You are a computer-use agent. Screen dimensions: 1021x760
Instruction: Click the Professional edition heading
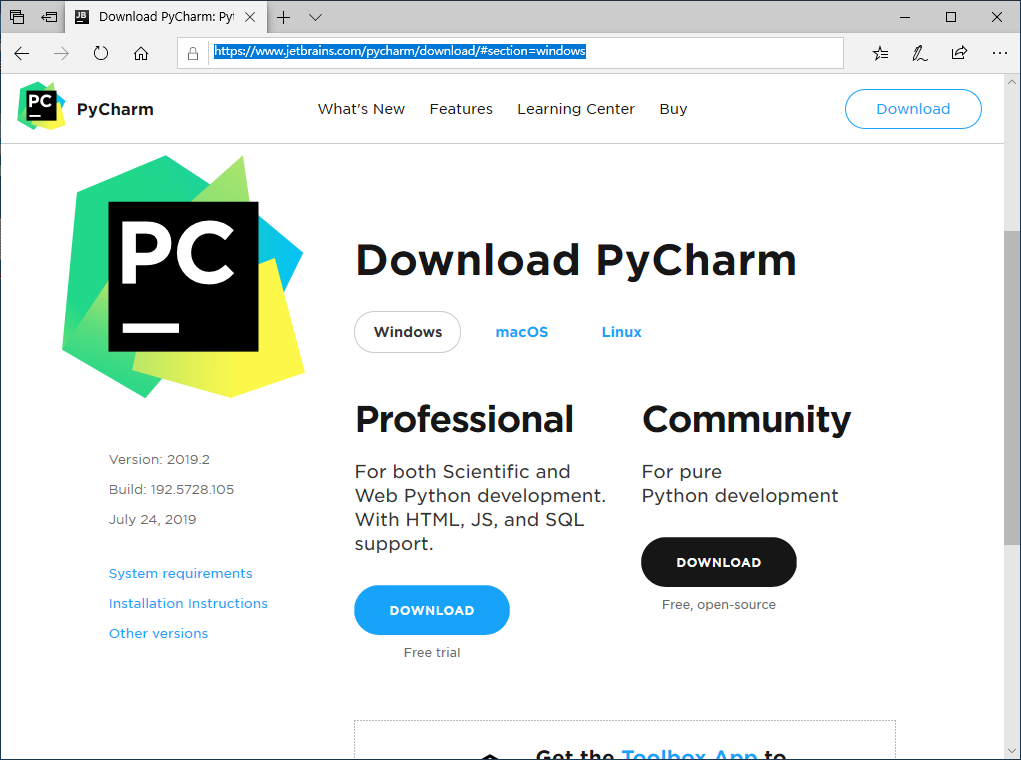tap(464, 419)
